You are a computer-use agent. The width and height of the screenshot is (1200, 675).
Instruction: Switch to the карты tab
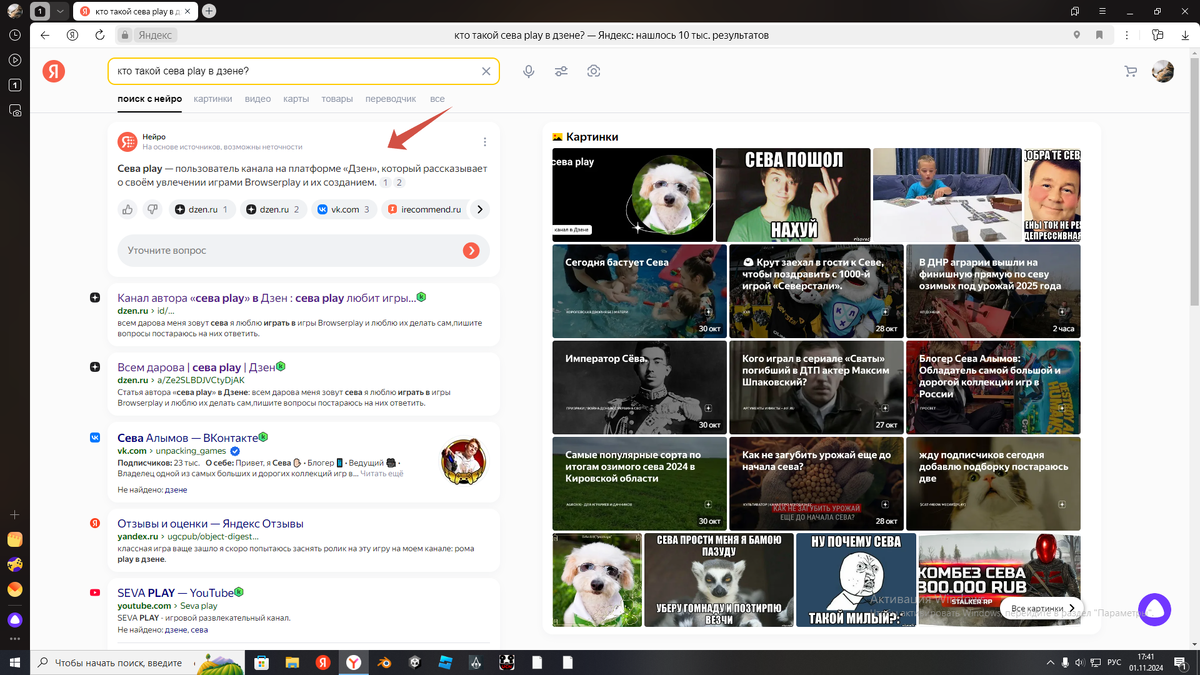tap(296, 99)
